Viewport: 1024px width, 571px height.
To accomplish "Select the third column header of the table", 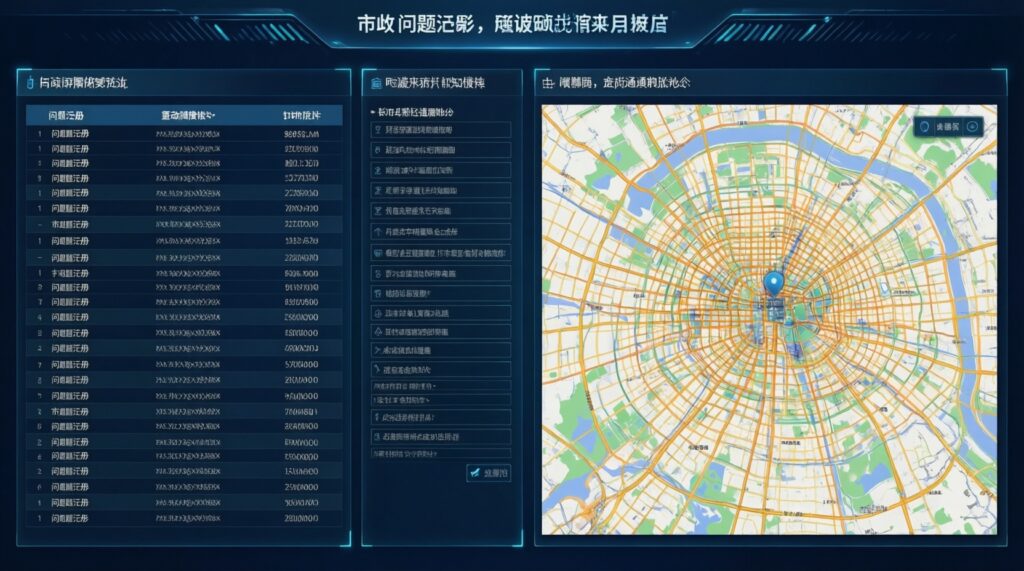I will click(x=302, y=116).
